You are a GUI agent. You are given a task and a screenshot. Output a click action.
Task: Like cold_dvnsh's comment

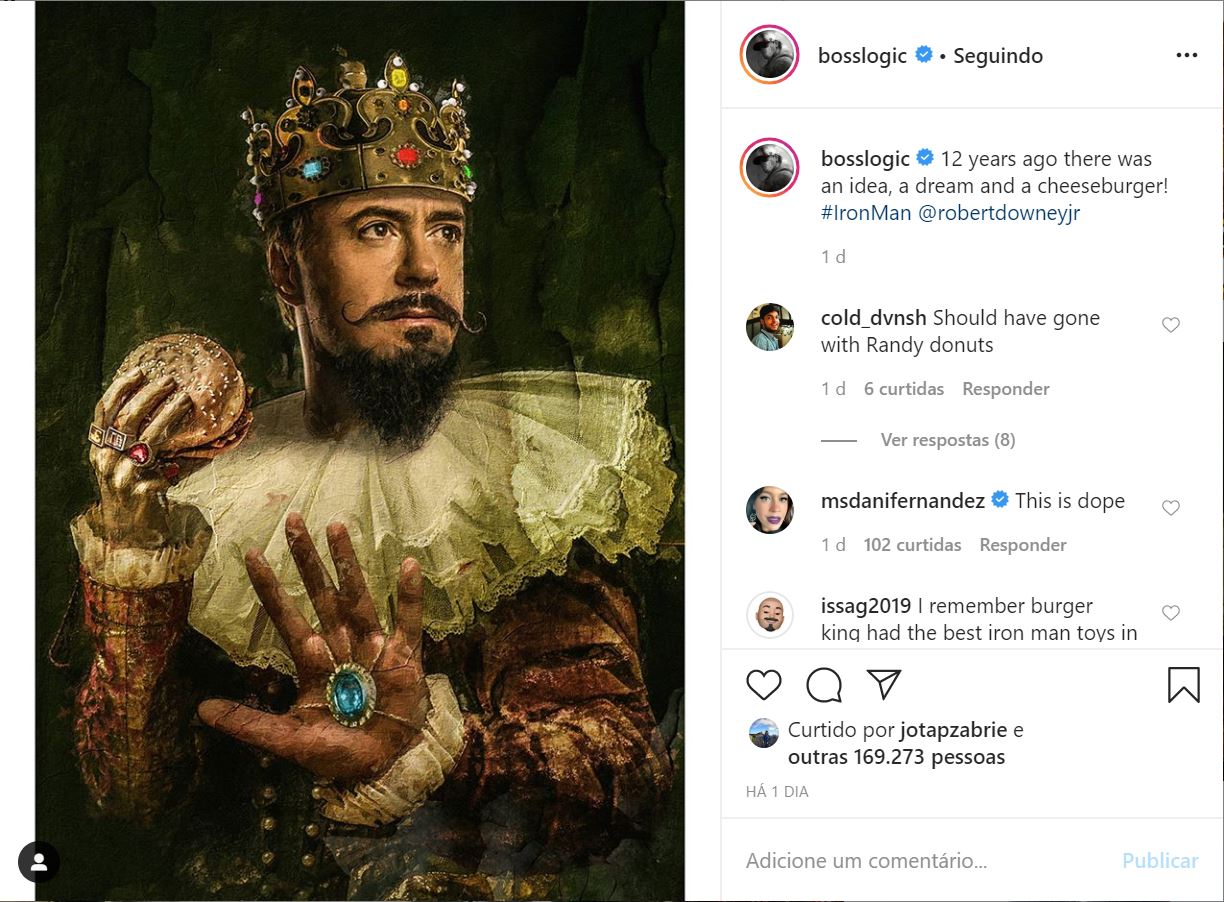pyautogui.click(x=1171, y=325)
